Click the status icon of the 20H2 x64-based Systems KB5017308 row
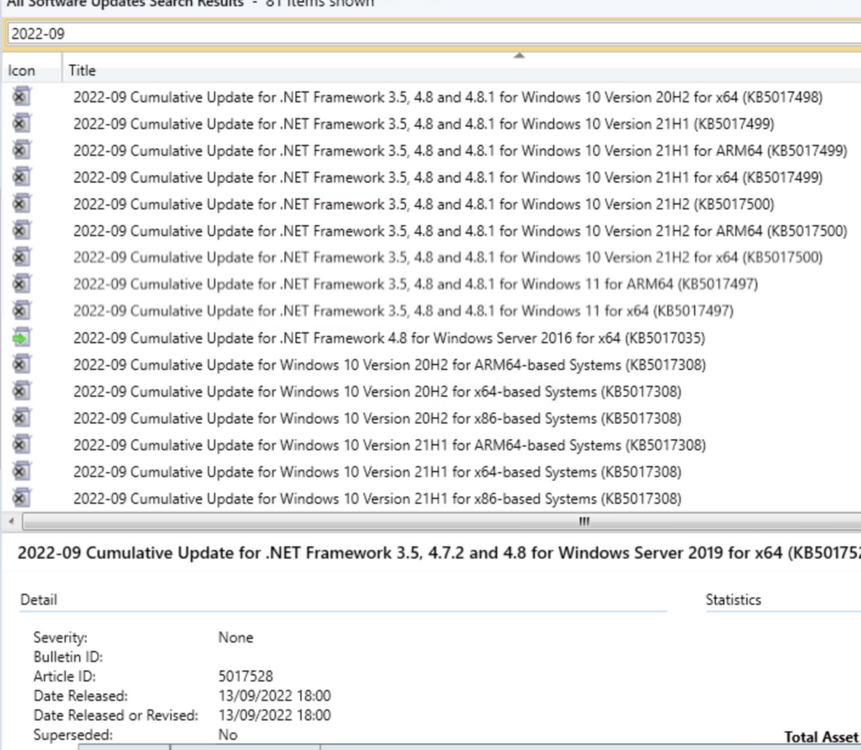 pyautogui.click(x=21, y=391)
